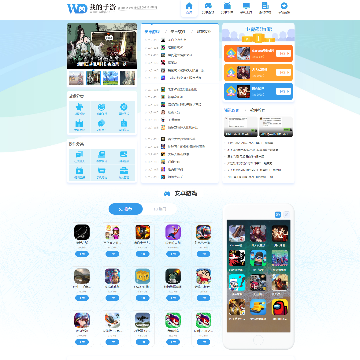Open the first article screenshot thumbnail in right panel
Image resolution: width=360 pixels, height=360 pixels.
coord(241,127)
